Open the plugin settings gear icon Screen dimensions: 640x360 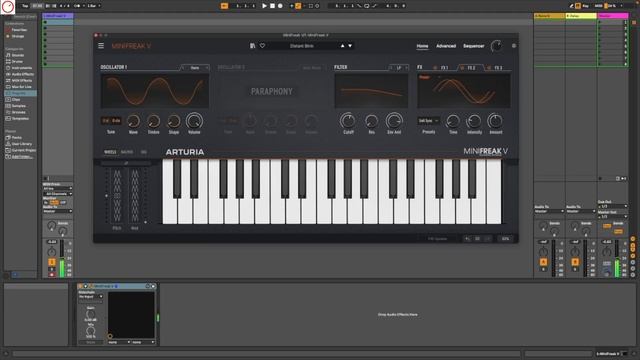pos(514,46)
